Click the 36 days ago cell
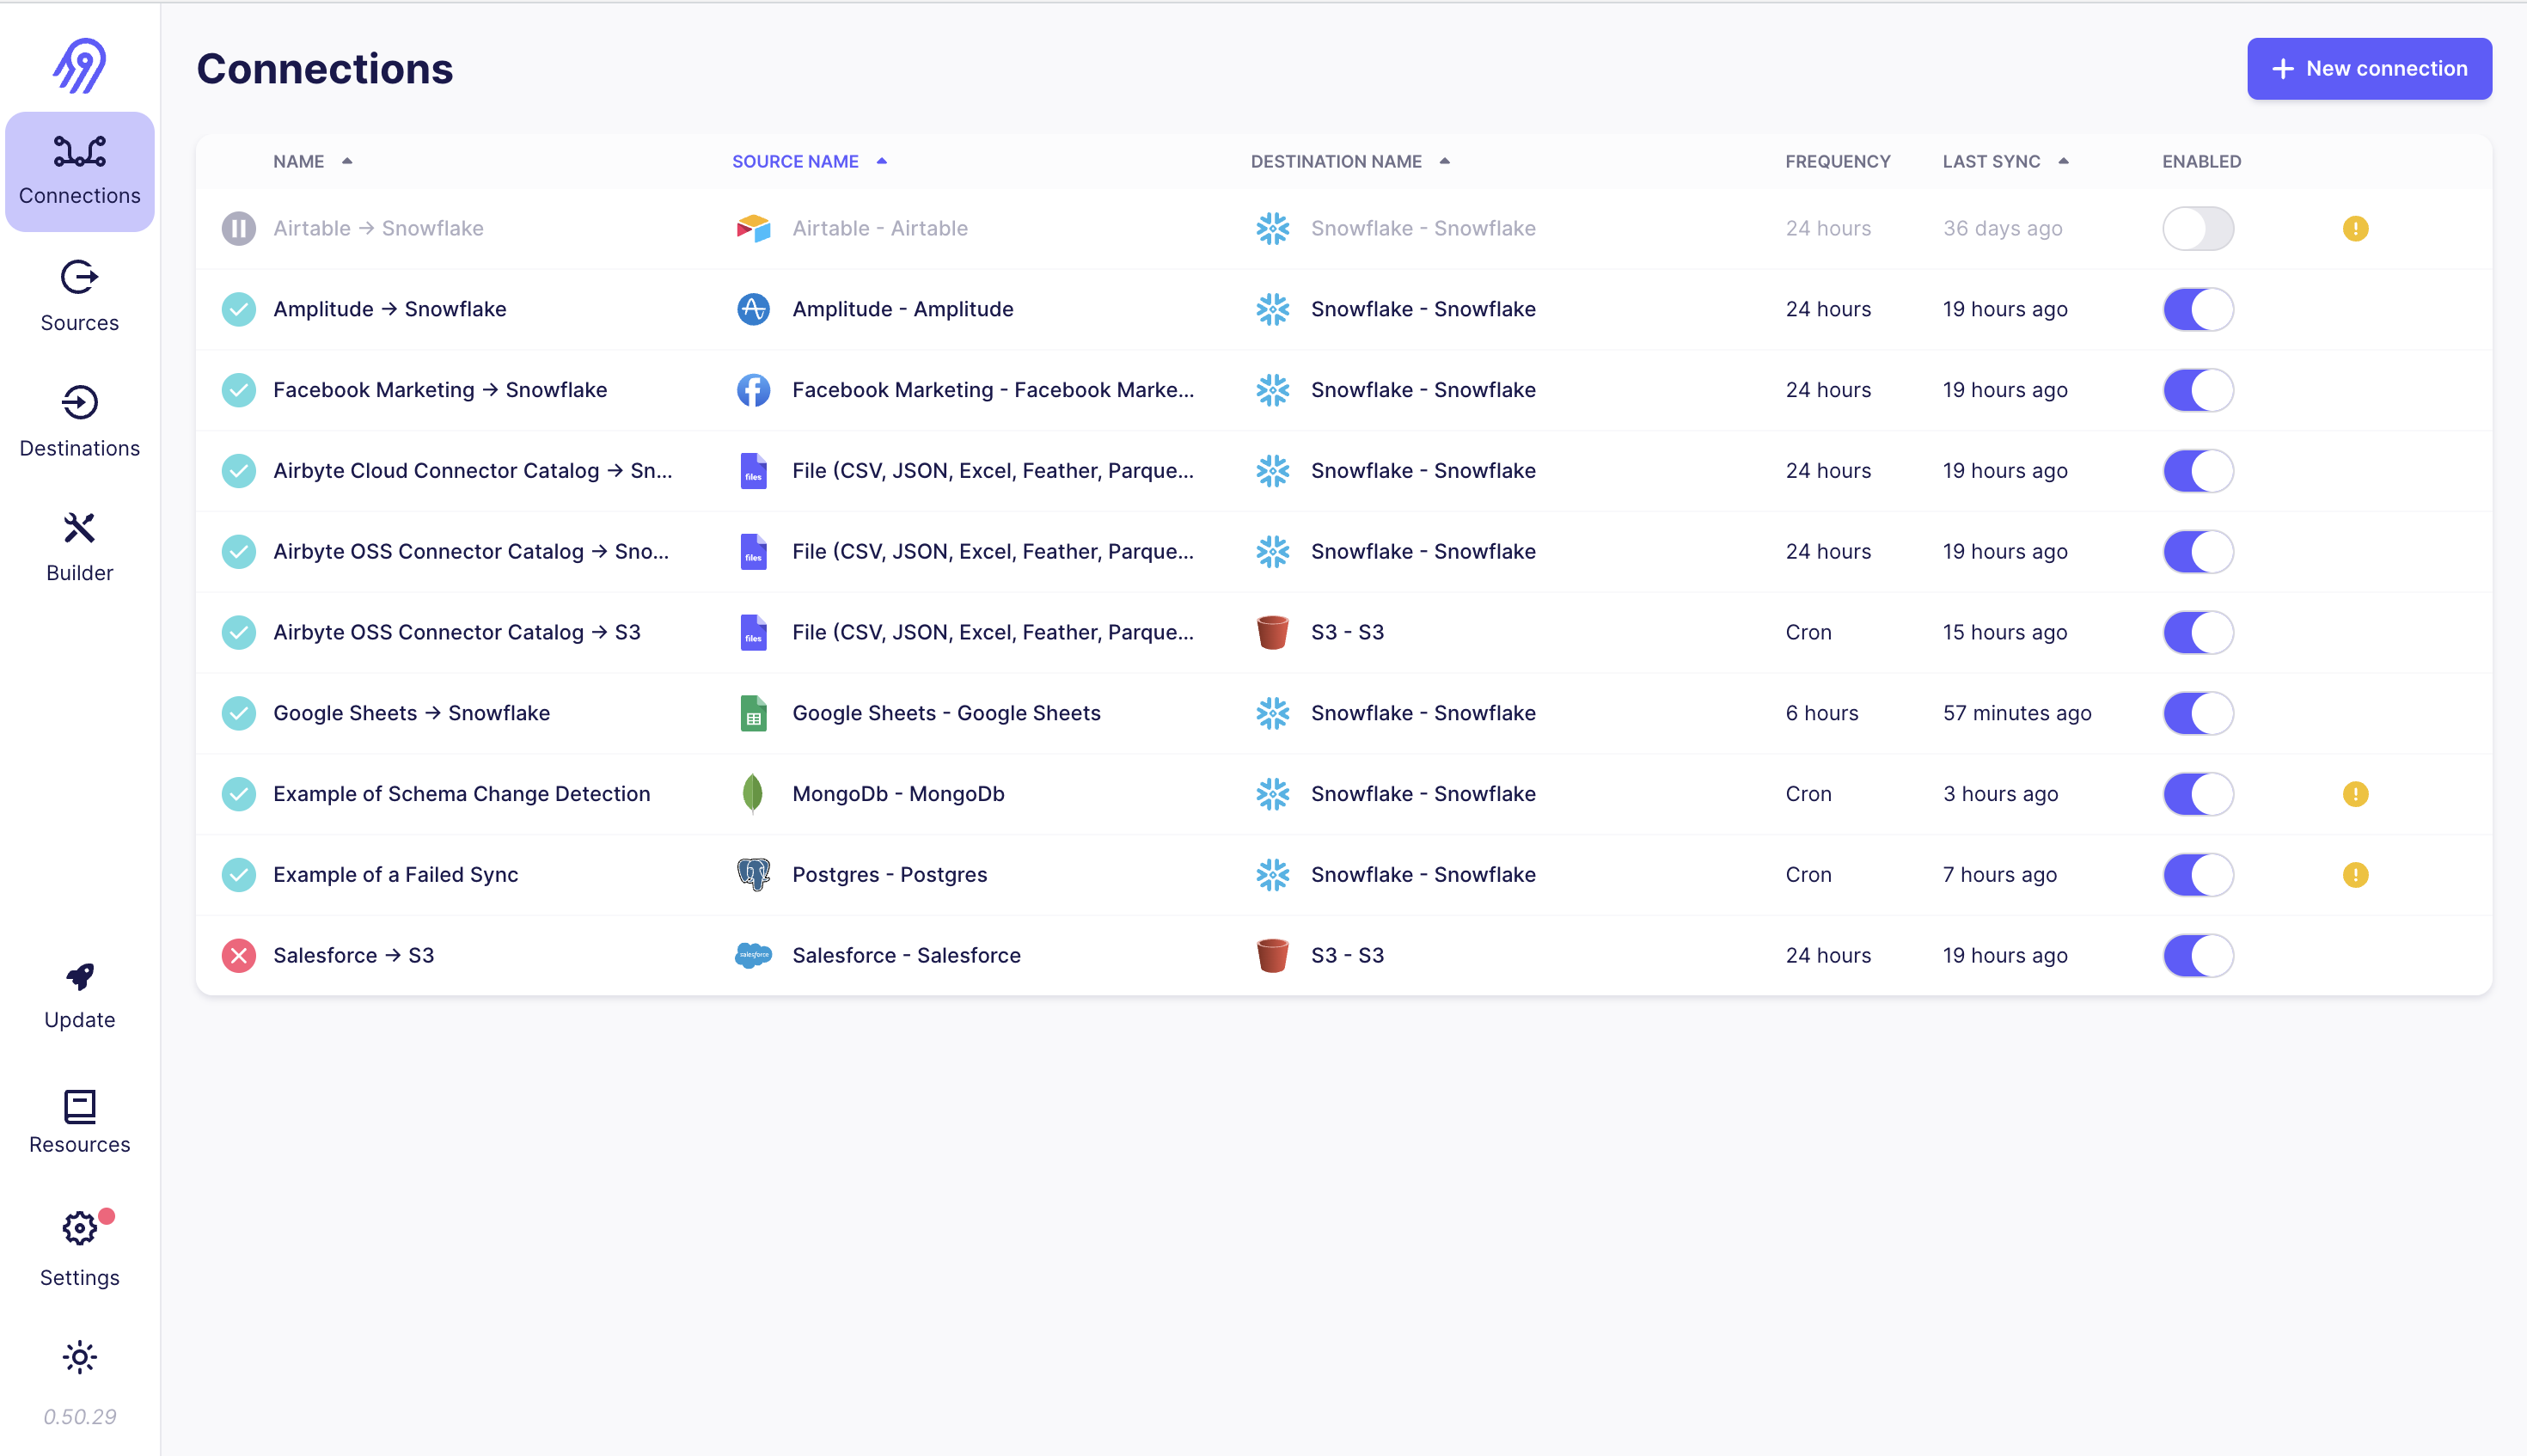The width and height of the screenshot is (2527, 1456). [2002, 229]
